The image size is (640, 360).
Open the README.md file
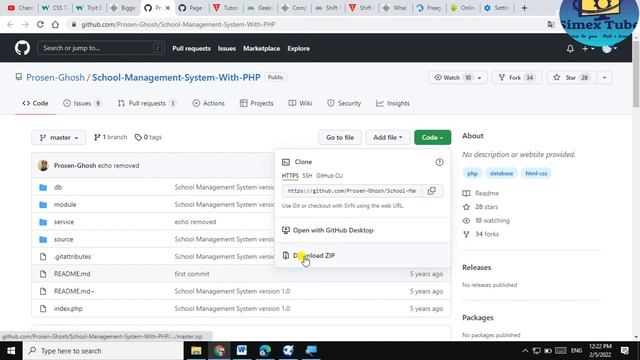click(x=72, y=274)
